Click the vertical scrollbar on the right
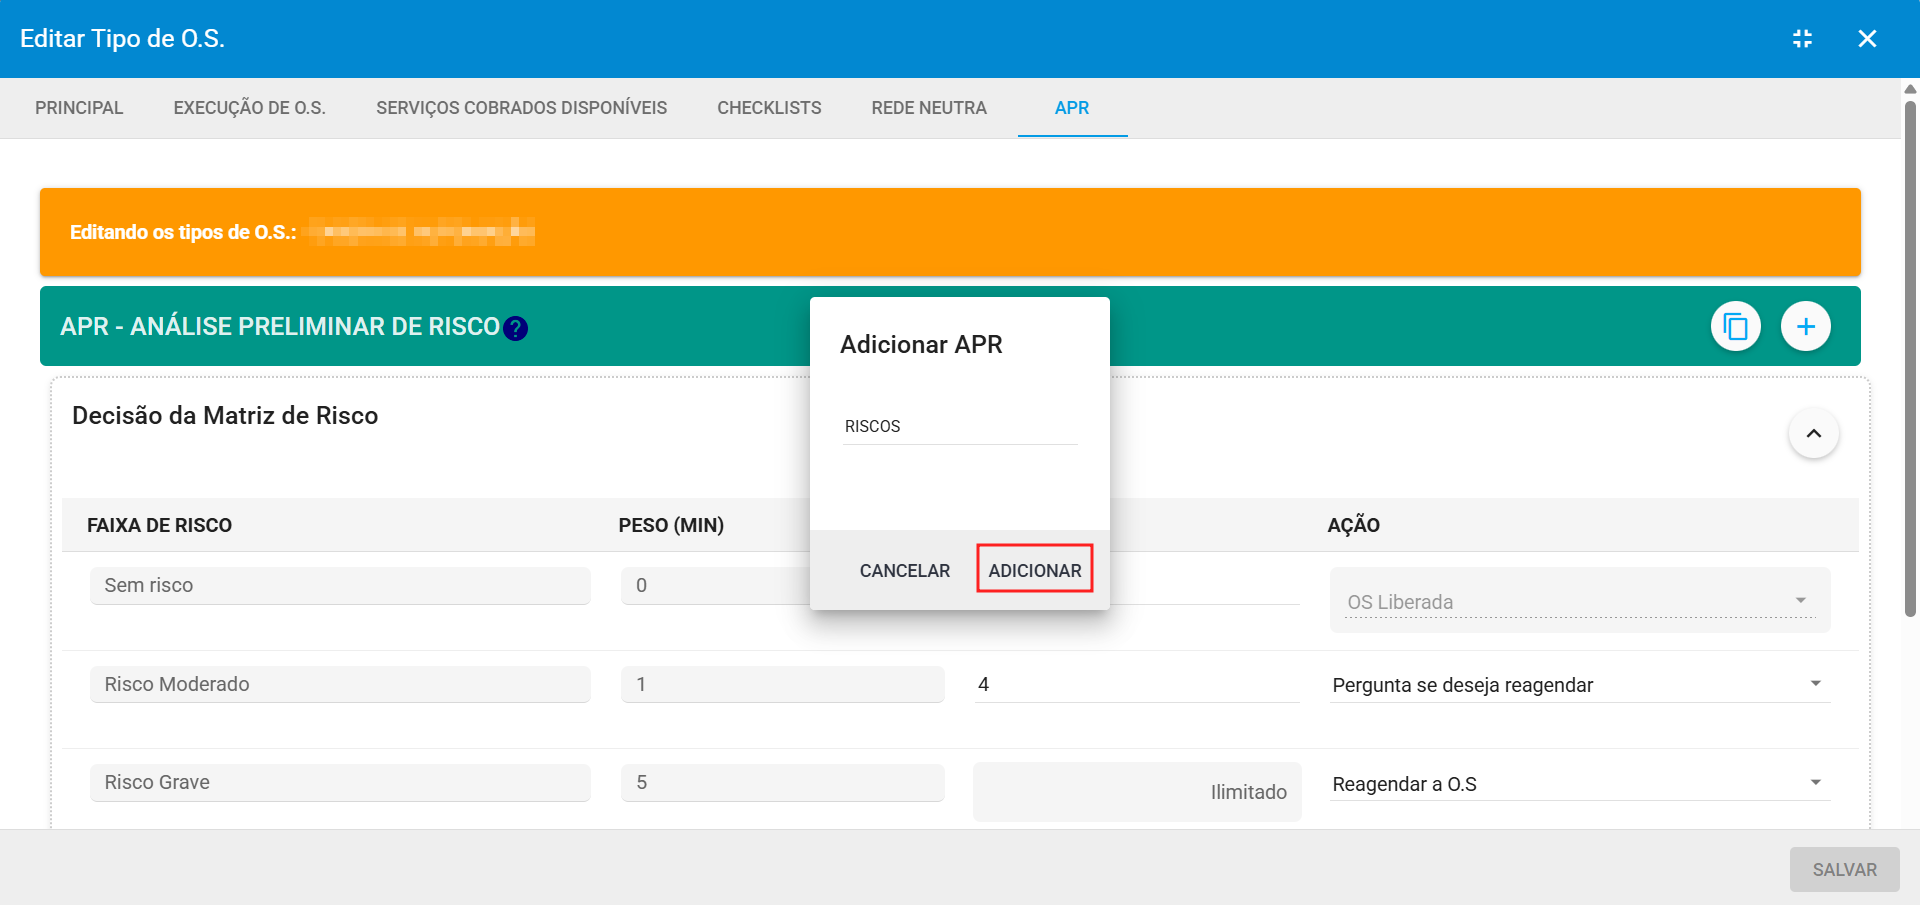Image resolution: width=1920 pixels, height=905 pixels. tap(1910, 360)
